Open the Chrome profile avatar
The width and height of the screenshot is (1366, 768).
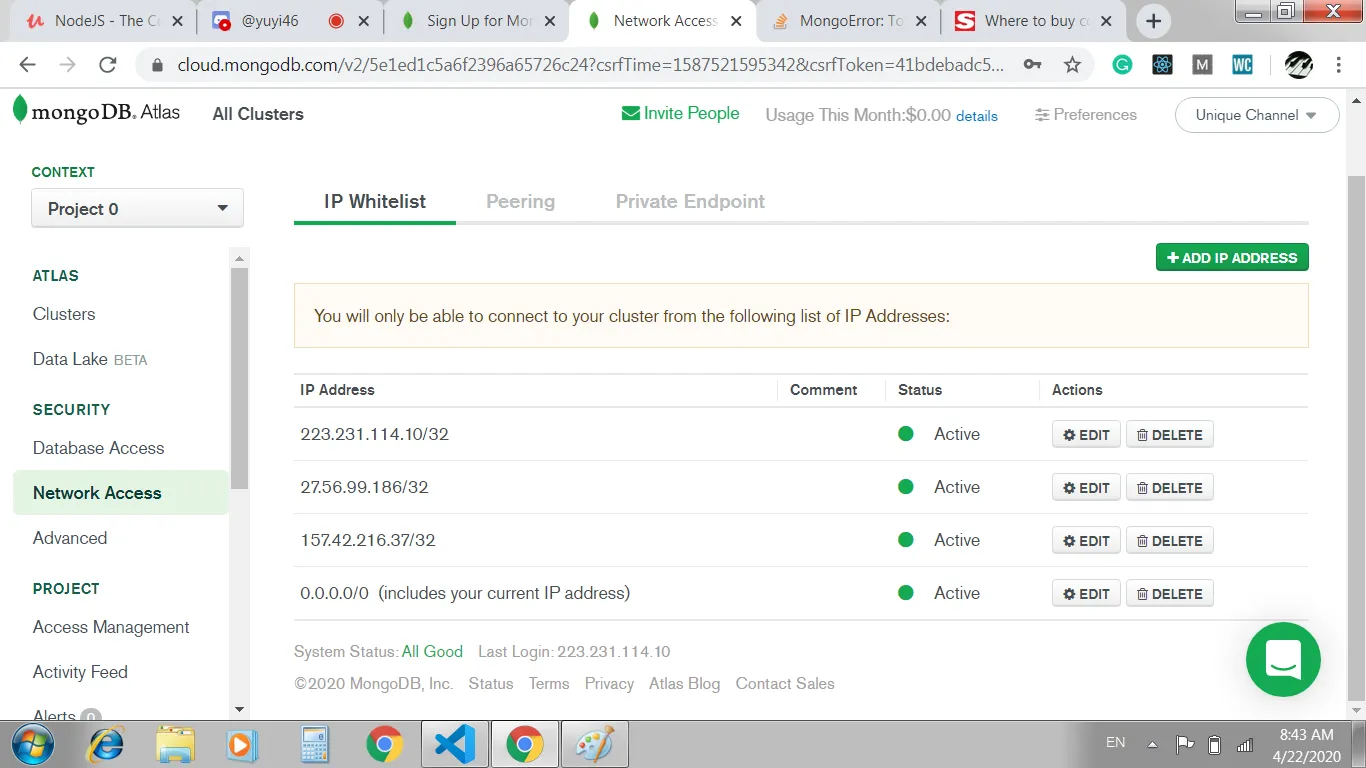coord(1298,65)
